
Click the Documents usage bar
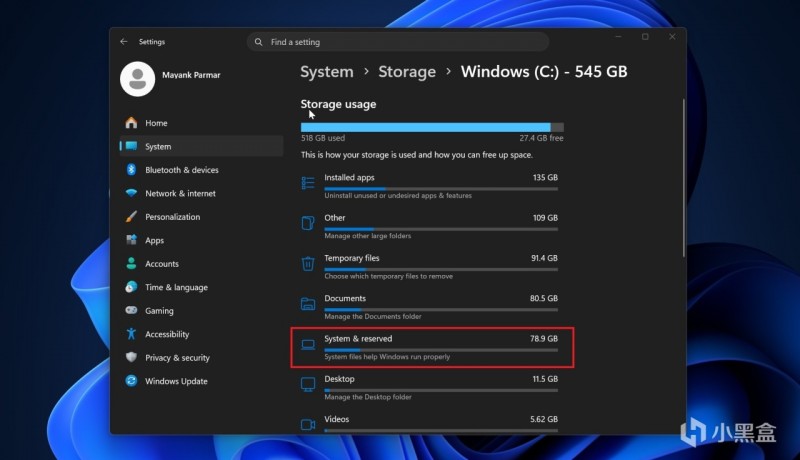441,310
